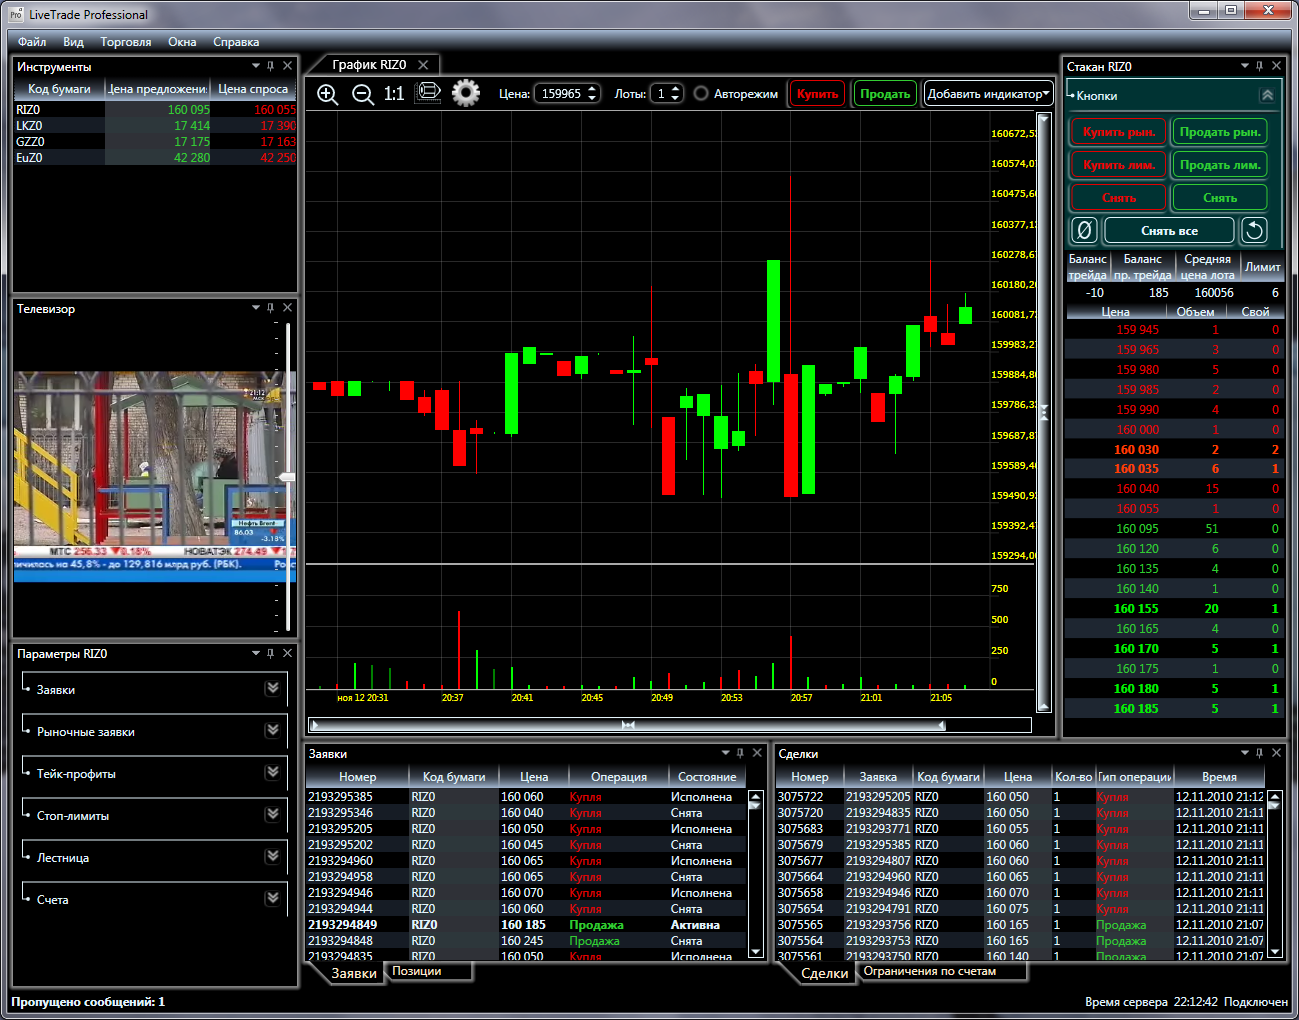Image resolution: width=1299 pixels, height=1020 pixels.
Task: Zoom in on the RIZ0 chart
Action: [327, 94]
